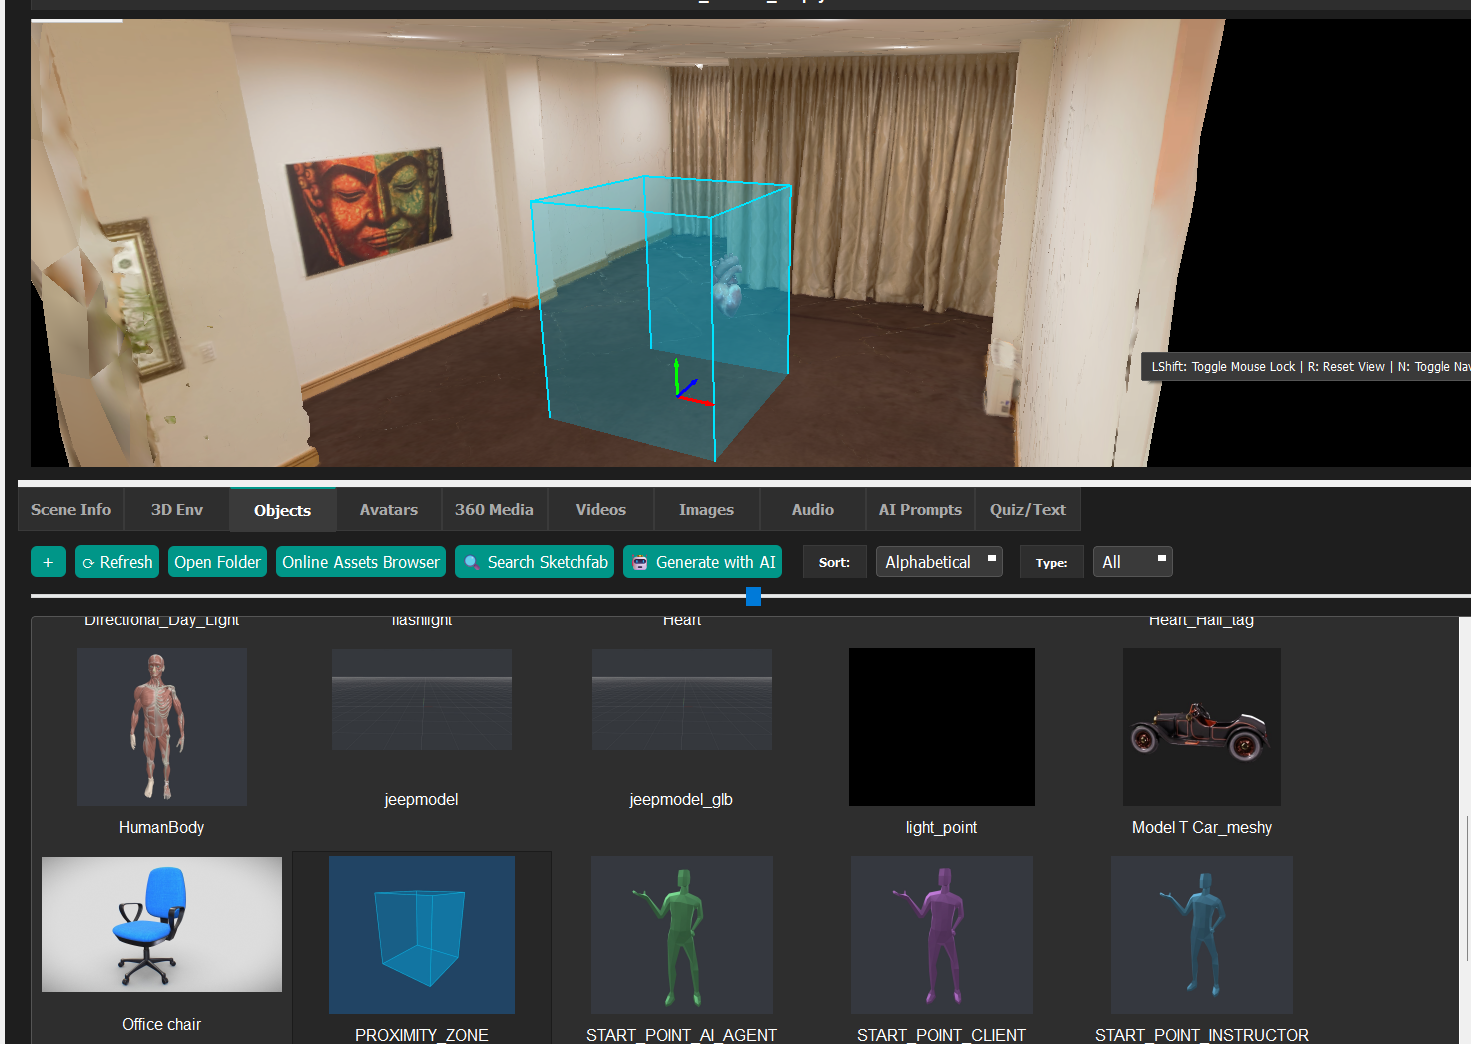Open the Alphabetical sort dropdown
The width and height of the screenshot is (1471, 1044).
tap(939, 562)
